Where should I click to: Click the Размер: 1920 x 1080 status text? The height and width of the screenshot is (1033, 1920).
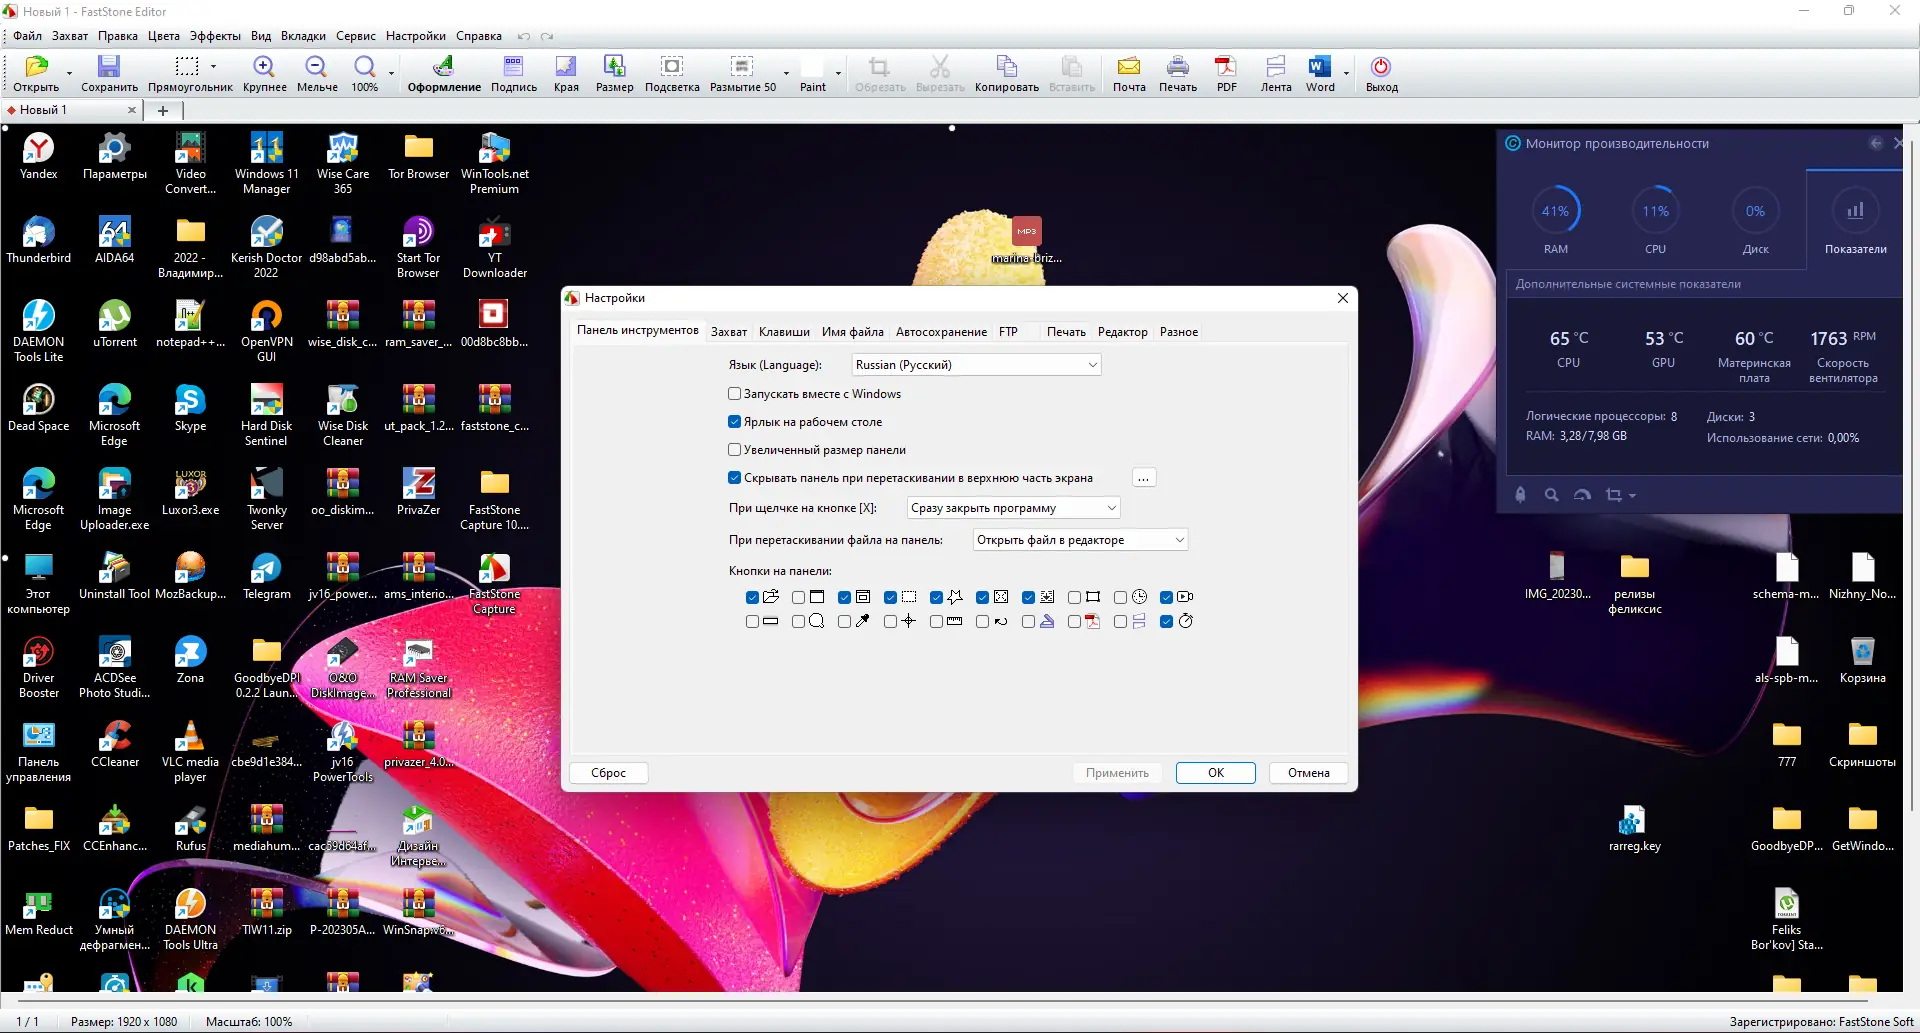pyautogui.click(x=124, y=1022)
